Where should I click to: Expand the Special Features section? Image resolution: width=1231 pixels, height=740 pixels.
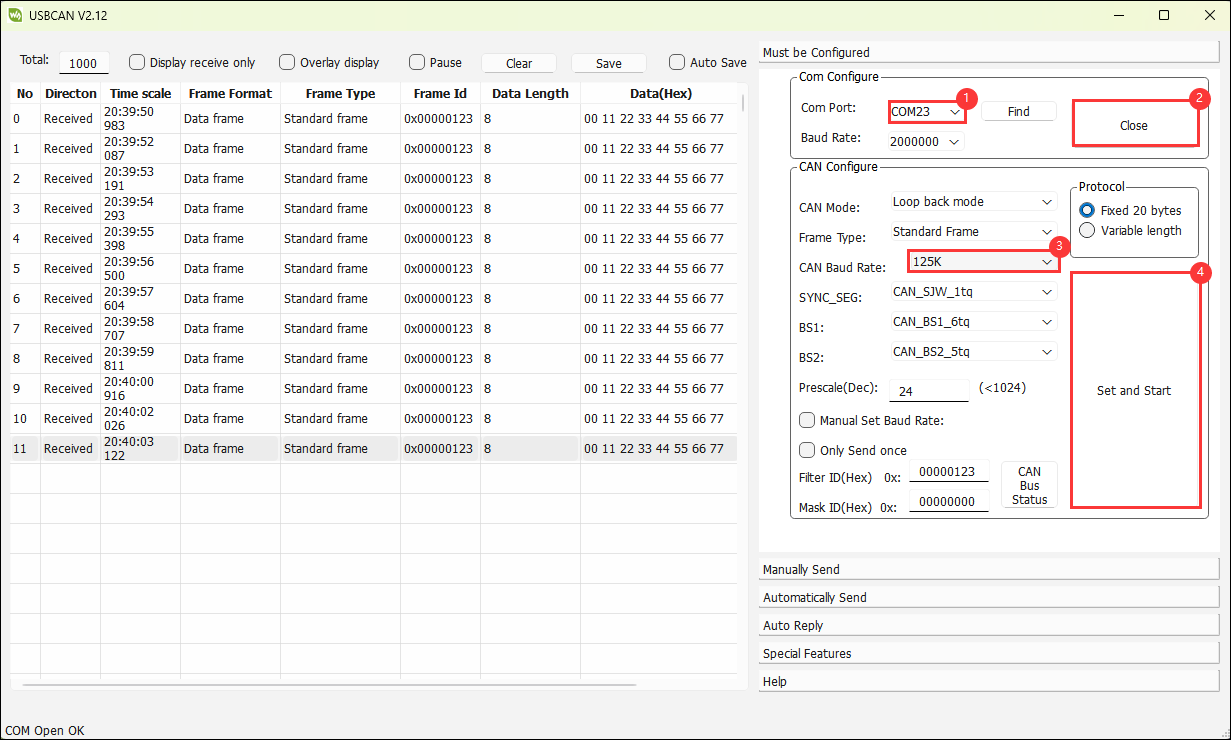[x=990, y=653]
